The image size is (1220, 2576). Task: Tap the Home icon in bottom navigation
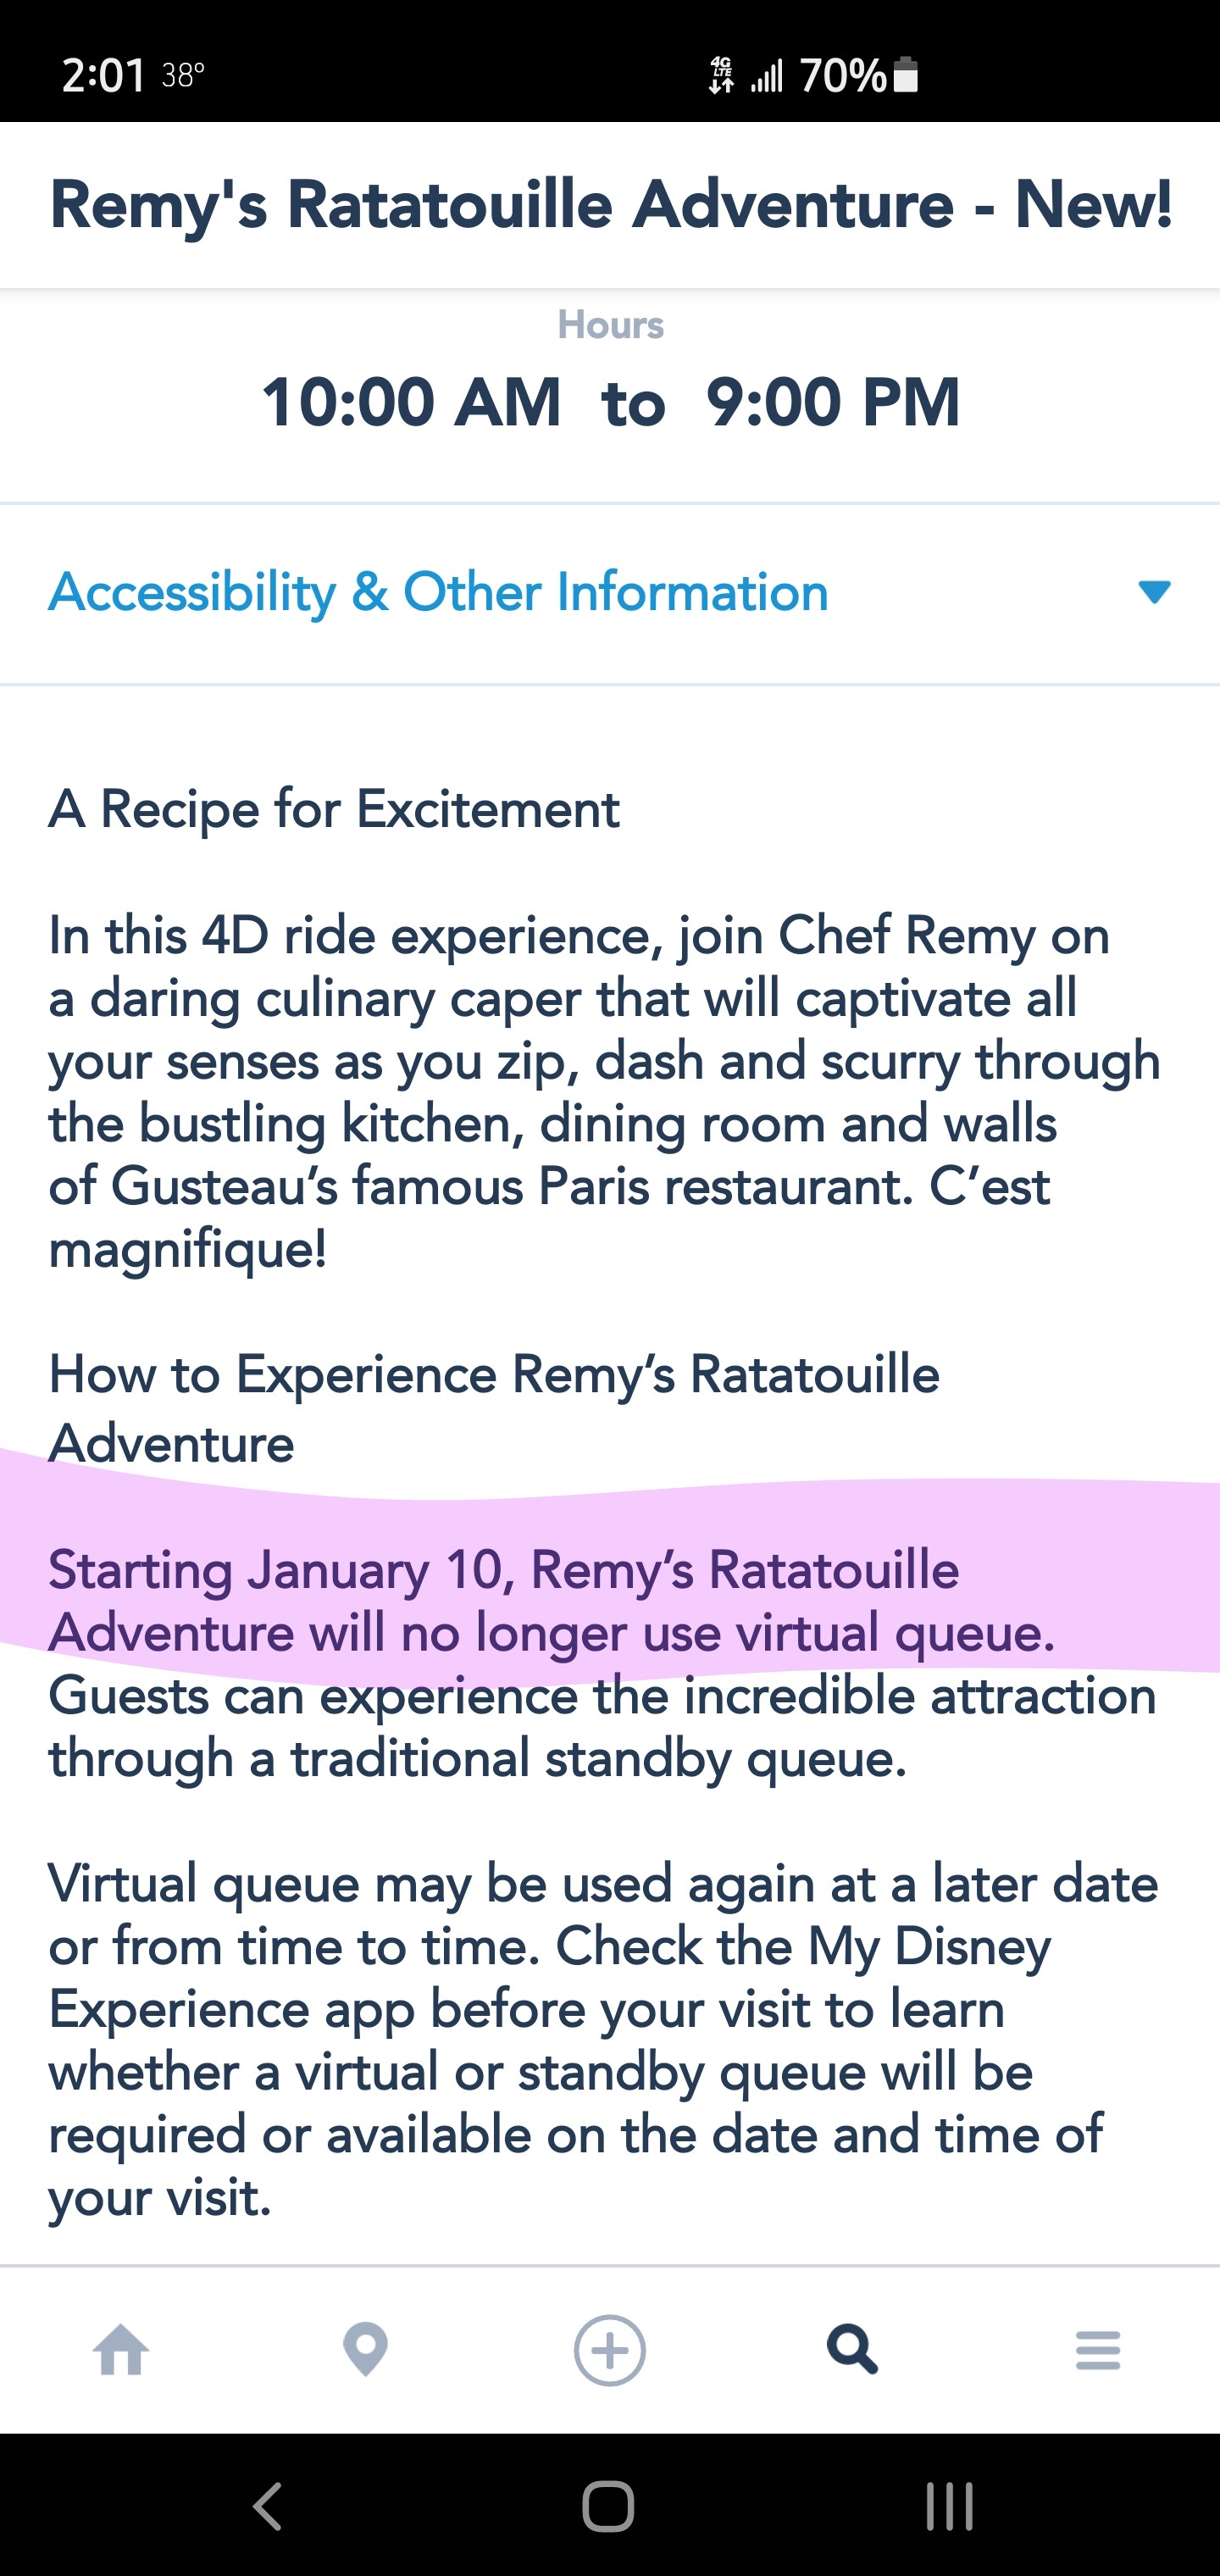coord(121,2349)
